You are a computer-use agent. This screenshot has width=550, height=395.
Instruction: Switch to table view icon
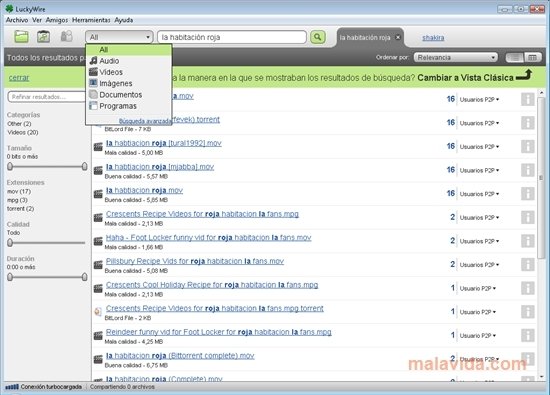[x=532, y=58]
